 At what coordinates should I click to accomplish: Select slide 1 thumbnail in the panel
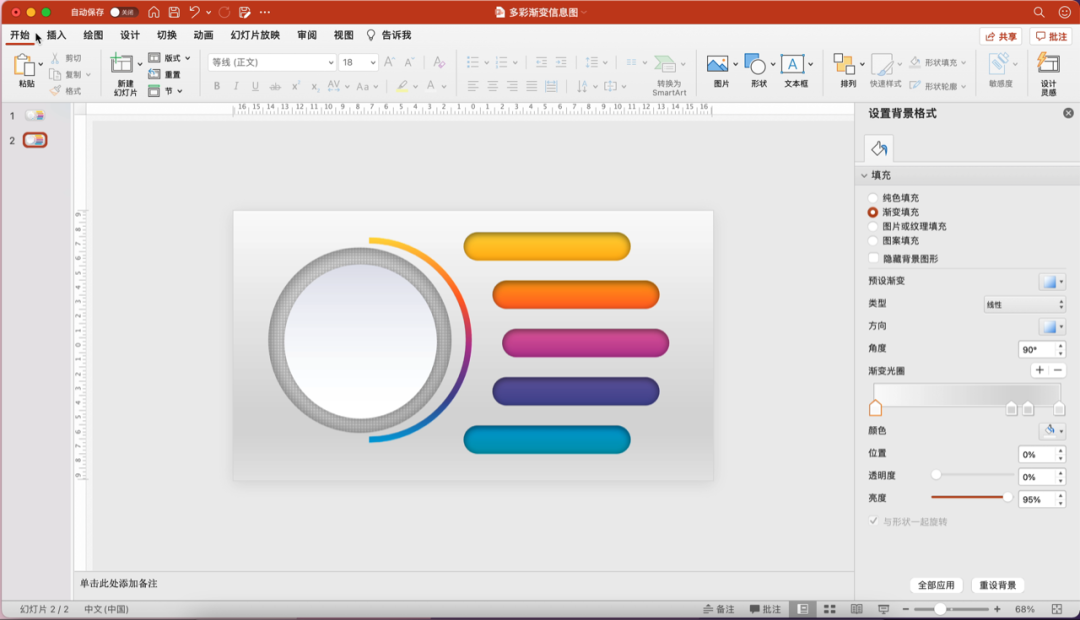tap(35, 116)
